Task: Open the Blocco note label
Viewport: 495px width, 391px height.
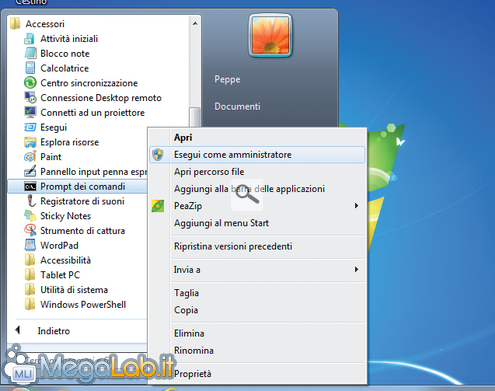Action: (65, 54)
